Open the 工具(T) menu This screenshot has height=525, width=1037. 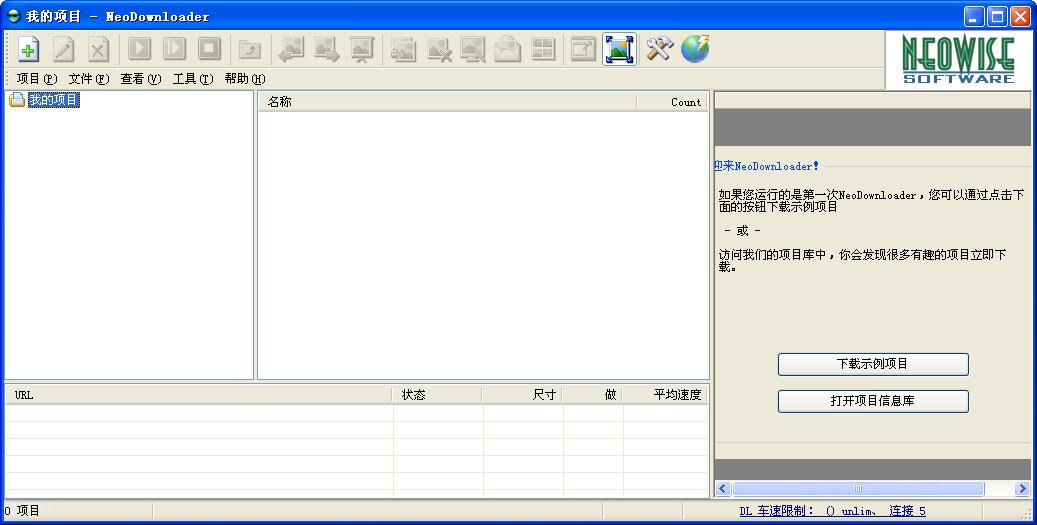193,79
